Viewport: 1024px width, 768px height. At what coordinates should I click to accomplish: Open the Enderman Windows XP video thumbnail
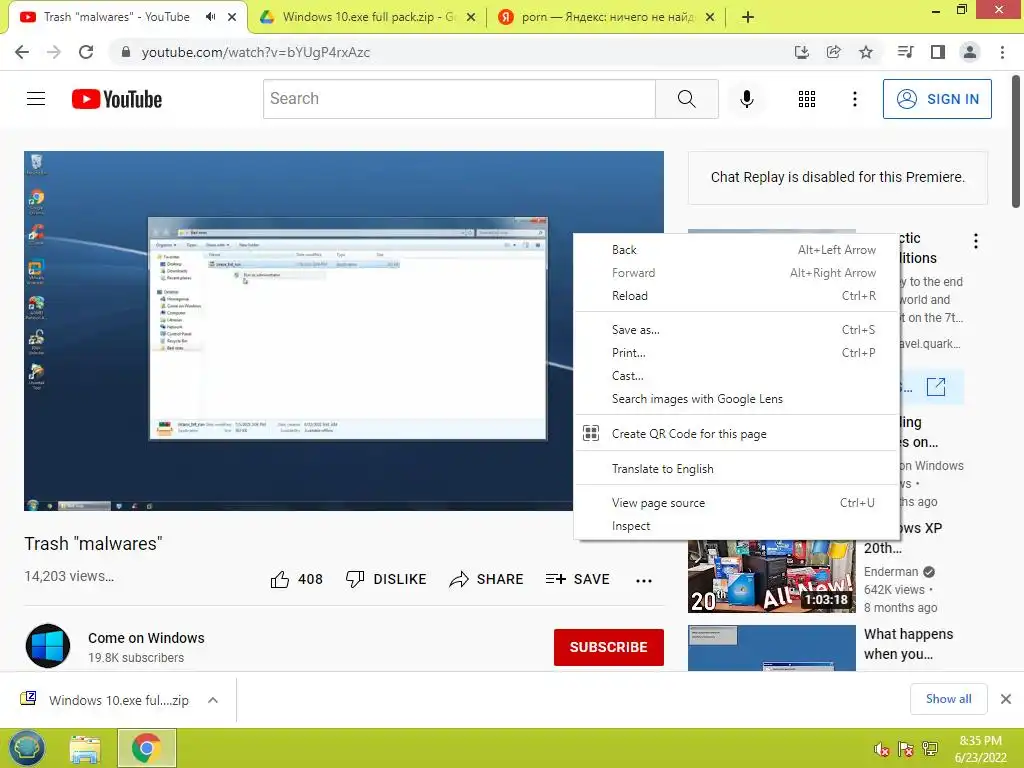pyautogui.click(x=771, y=577)
